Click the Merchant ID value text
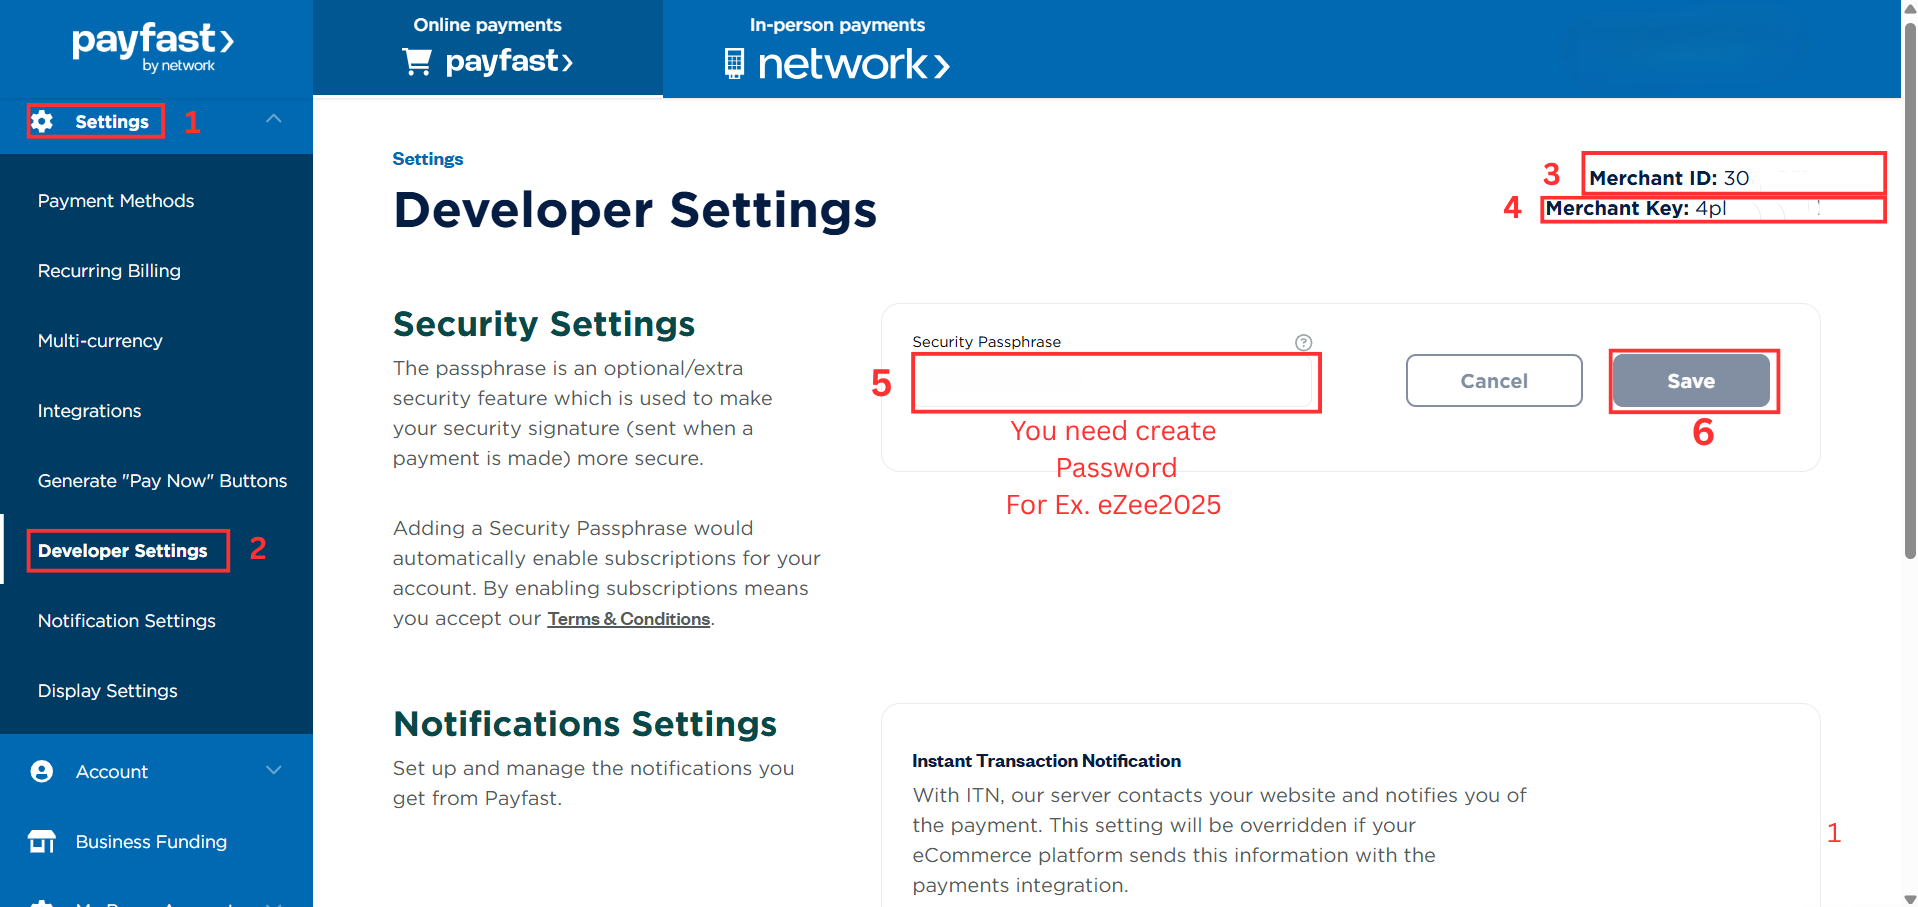The image size is (1918, 907). (x=1736, y=178)
